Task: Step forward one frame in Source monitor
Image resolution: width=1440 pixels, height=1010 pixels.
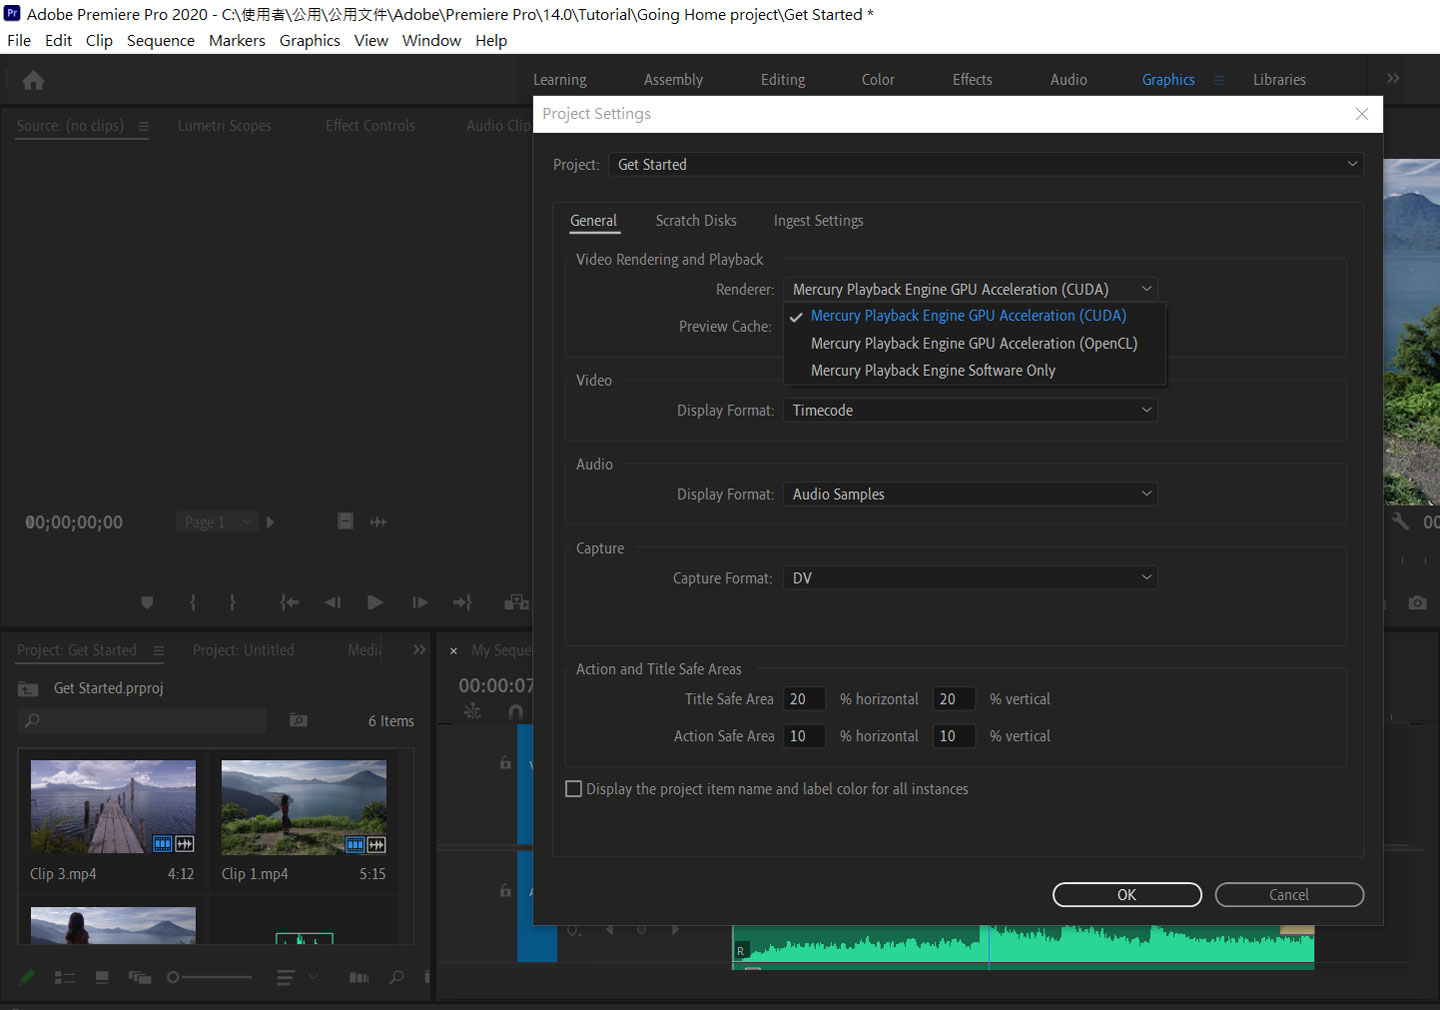Action: coord(420,603)
